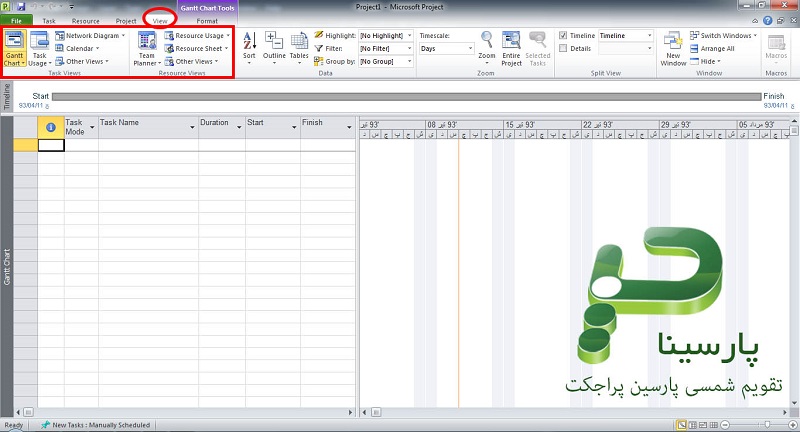Image resolution: width=800 pixels, height=432 pixels.
Task: Switch to the Task ribbon tab
Action: (x=49, y=21)
